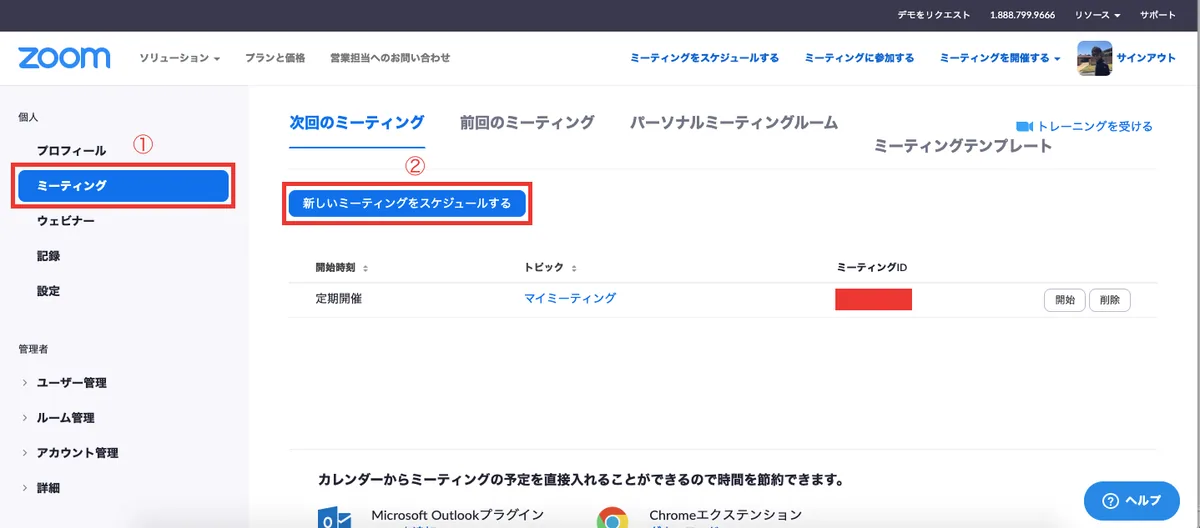Expand アカウント管理 section
Viewport: 1200px width, 528px height.
click(70, 453)
